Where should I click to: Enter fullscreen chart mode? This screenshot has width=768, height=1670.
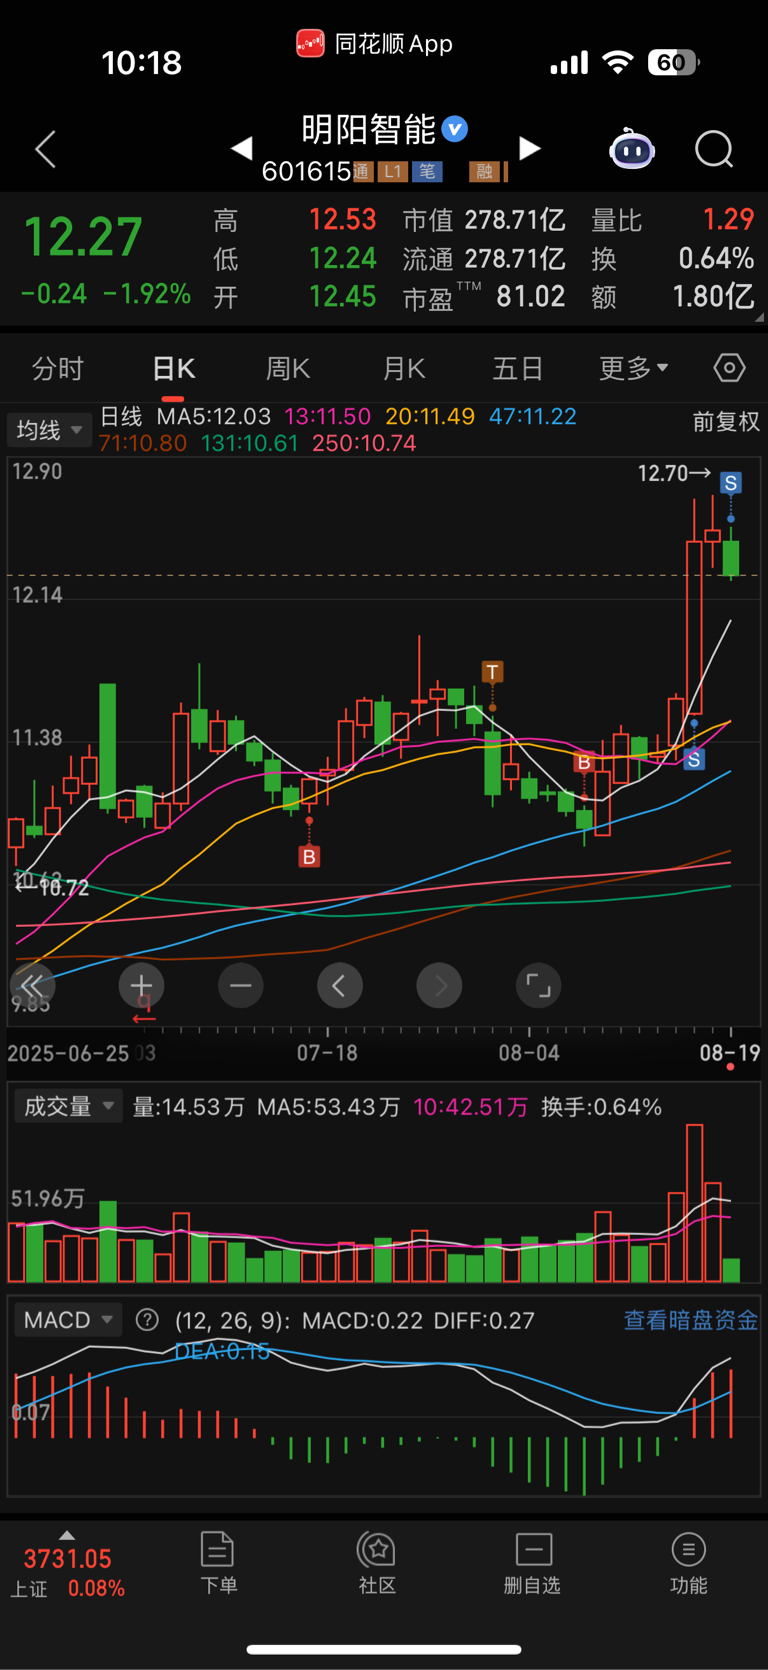(538, 986)
